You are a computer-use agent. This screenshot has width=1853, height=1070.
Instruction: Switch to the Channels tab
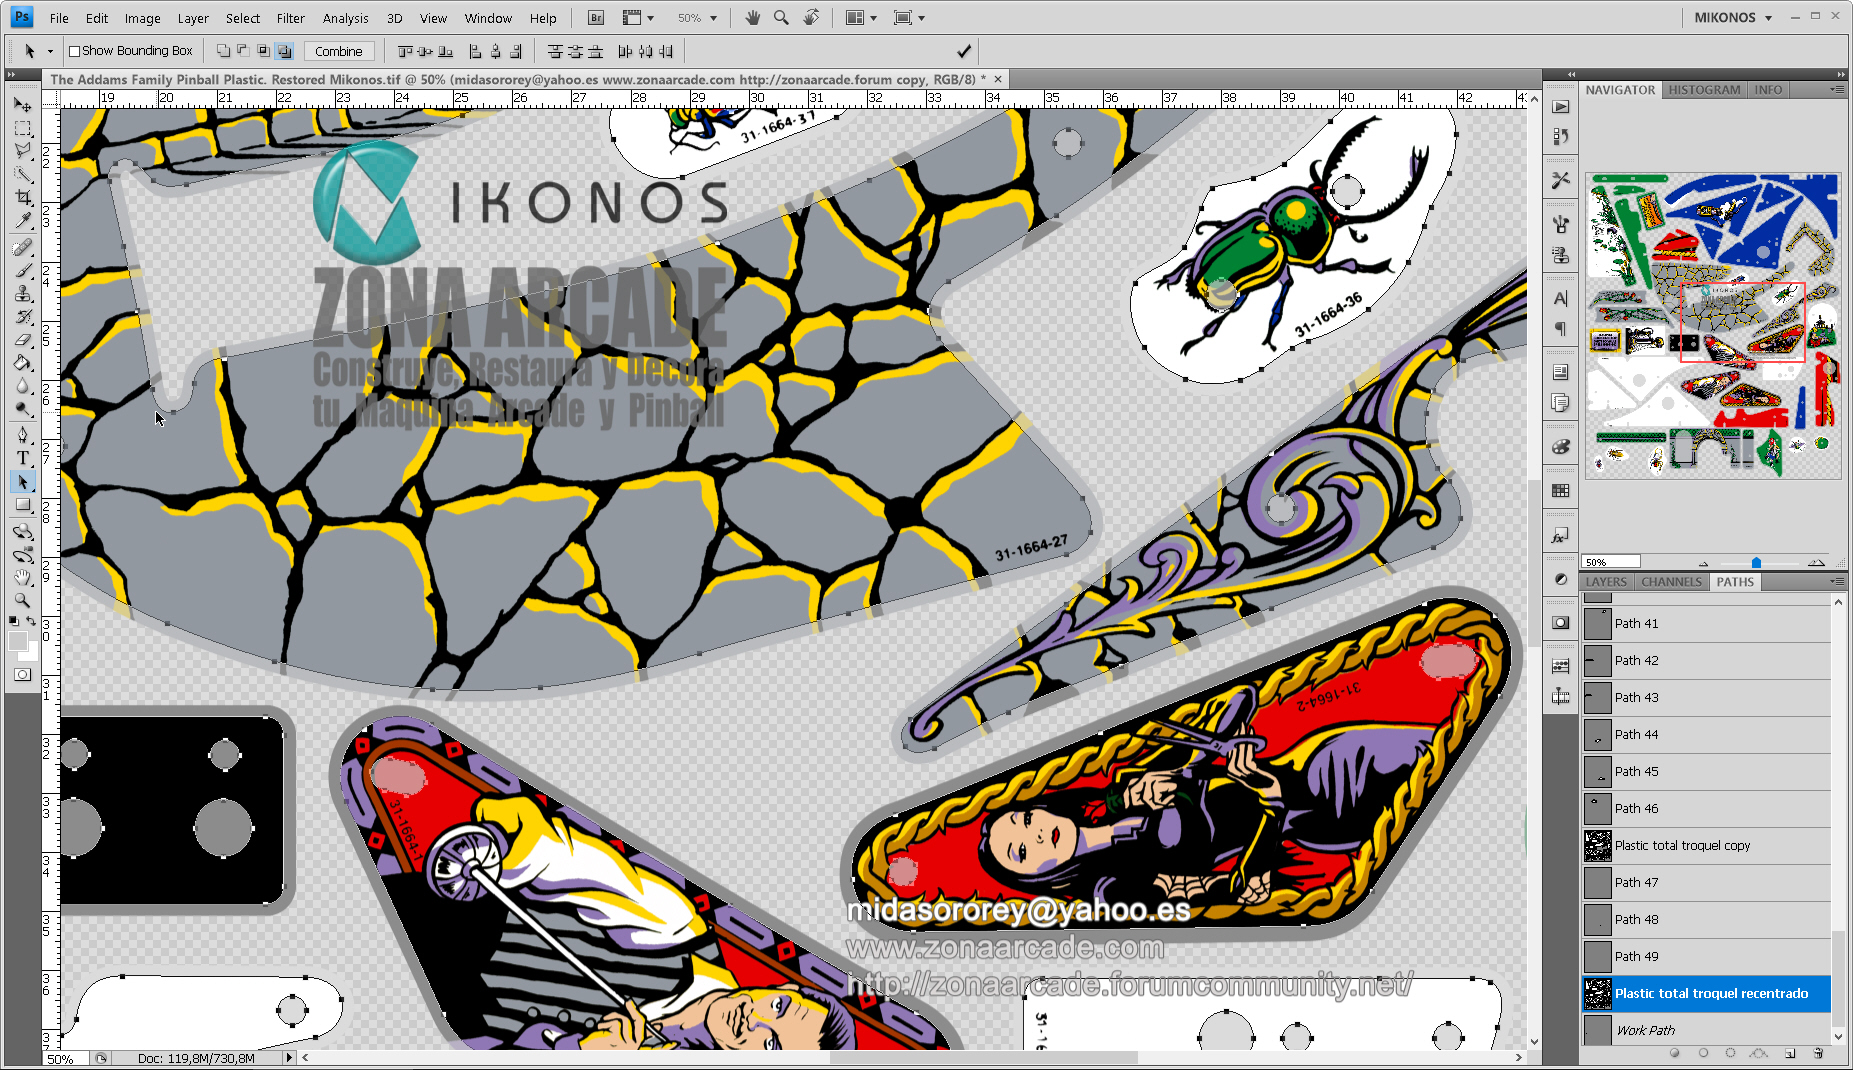pos(1671,582)
